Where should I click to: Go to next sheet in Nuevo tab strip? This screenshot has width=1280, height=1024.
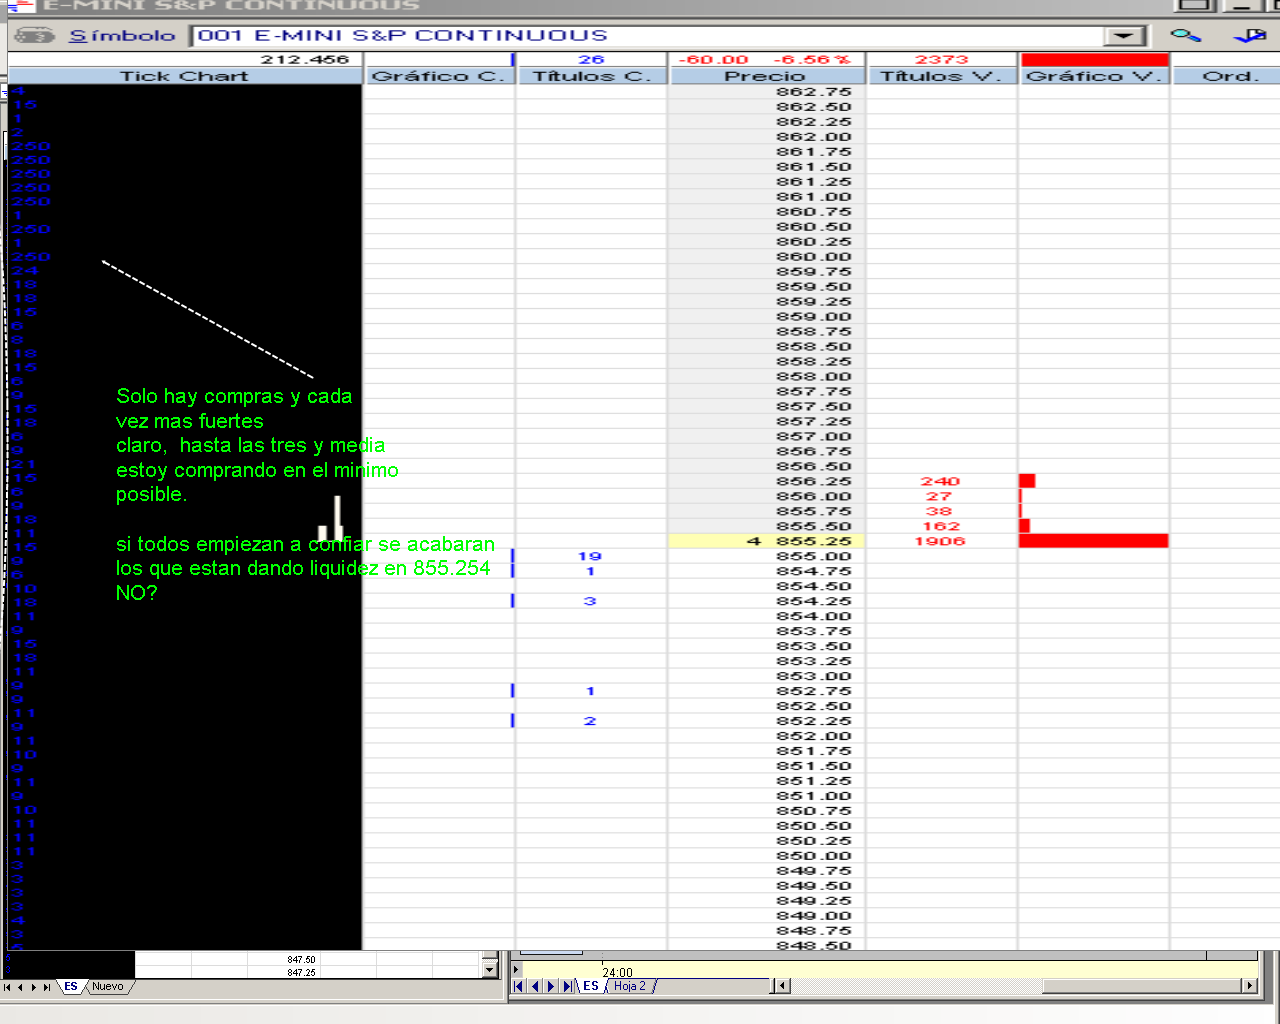click(34, 987)
